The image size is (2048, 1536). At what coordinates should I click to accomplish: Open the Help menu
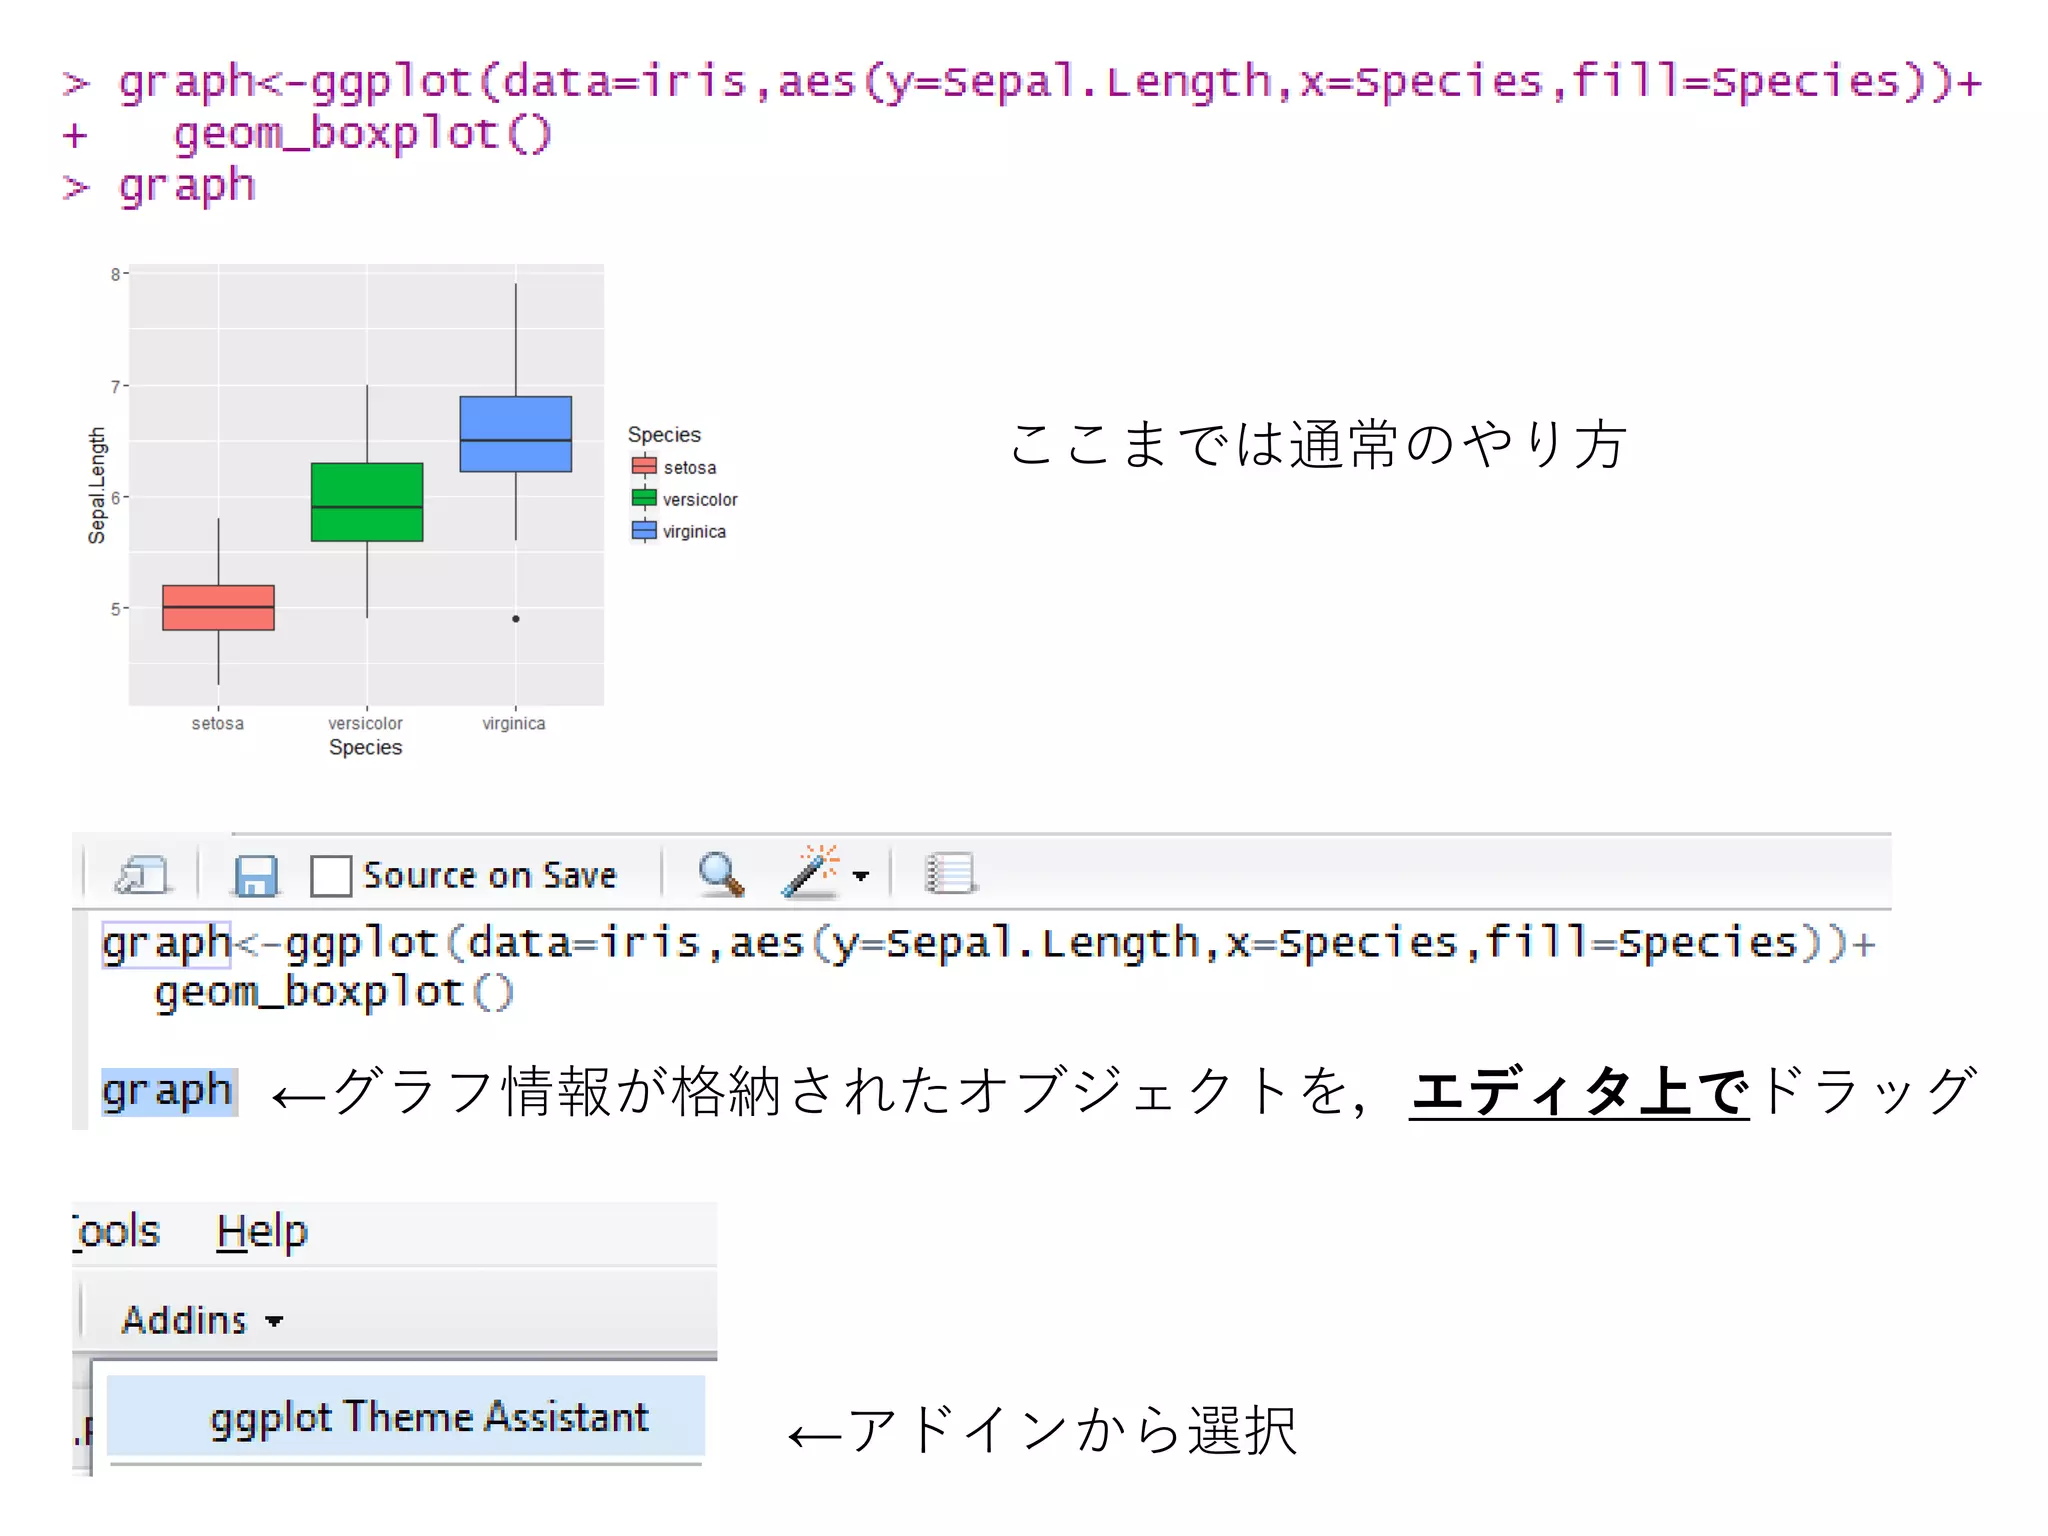(x=262, y=1232)
